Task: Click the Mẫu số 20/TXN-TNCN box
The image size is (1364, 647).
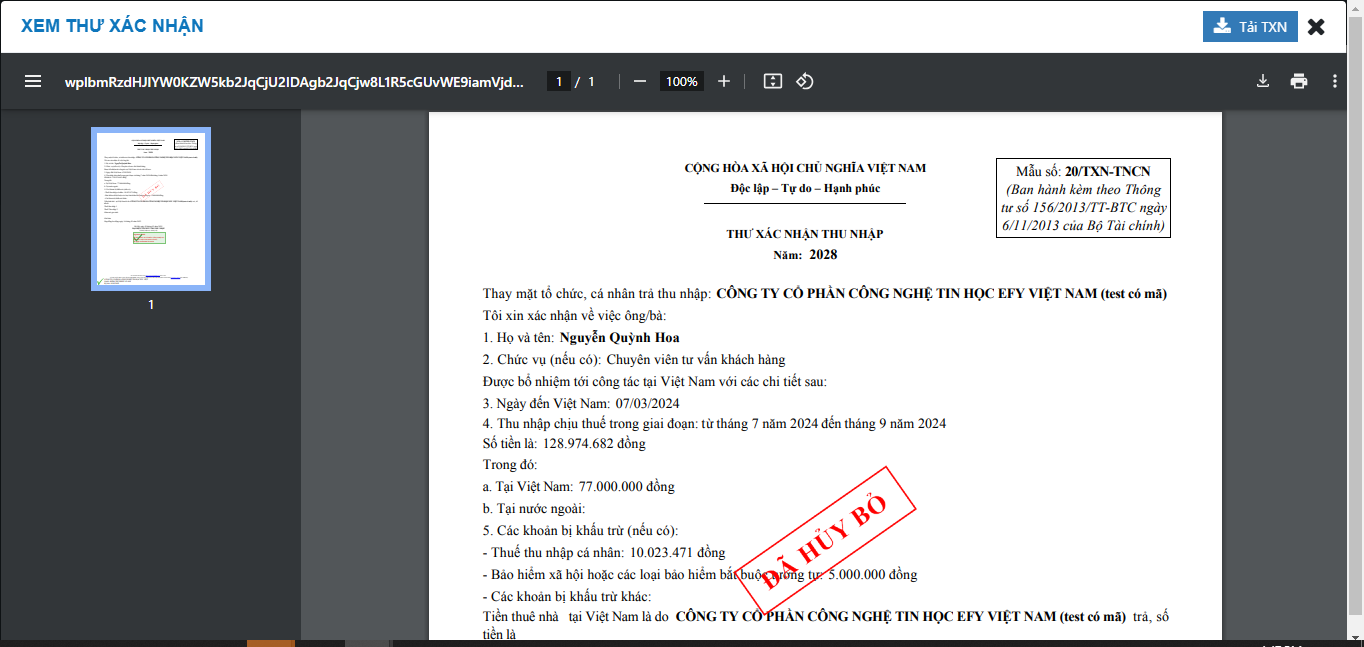Action: pyautogui.click(x=1083, y=198)
